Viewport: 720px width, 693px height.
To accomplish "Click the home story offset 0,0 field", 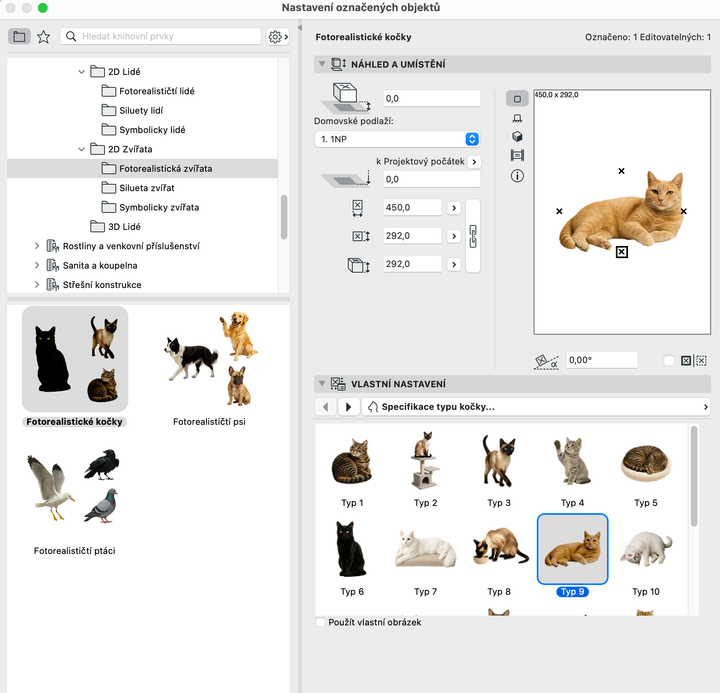I will click(432, 98).
